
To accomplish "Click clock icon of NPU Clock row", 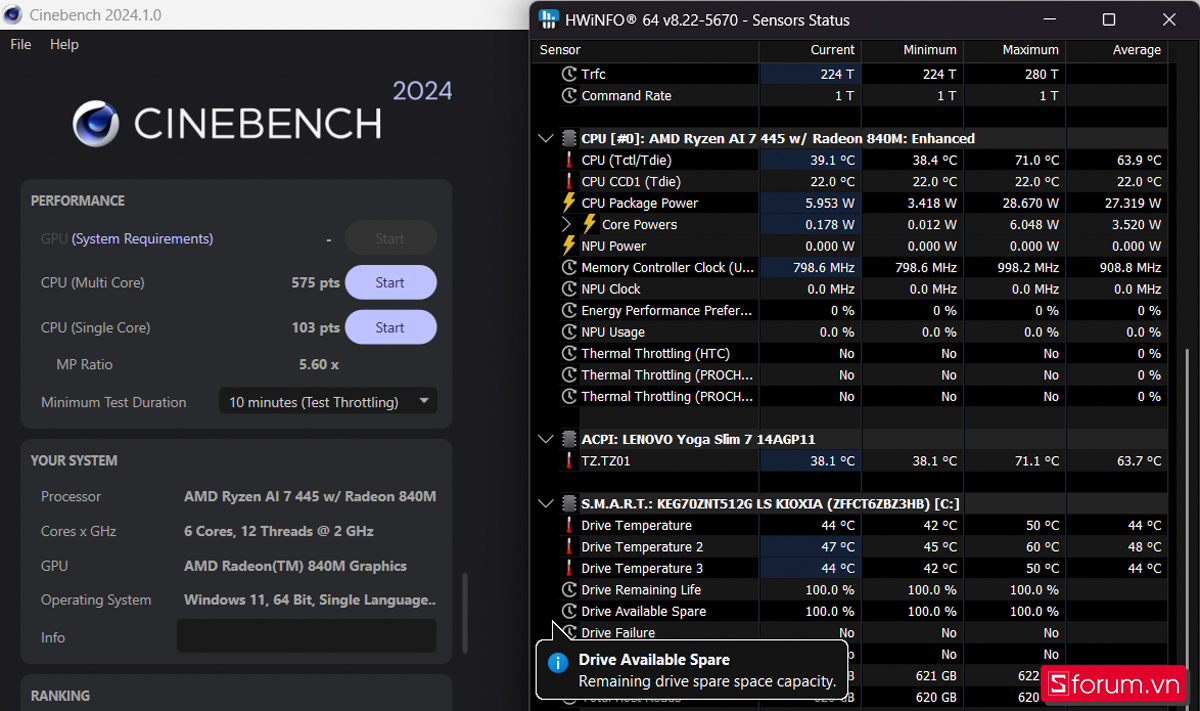I will (569, 289).
